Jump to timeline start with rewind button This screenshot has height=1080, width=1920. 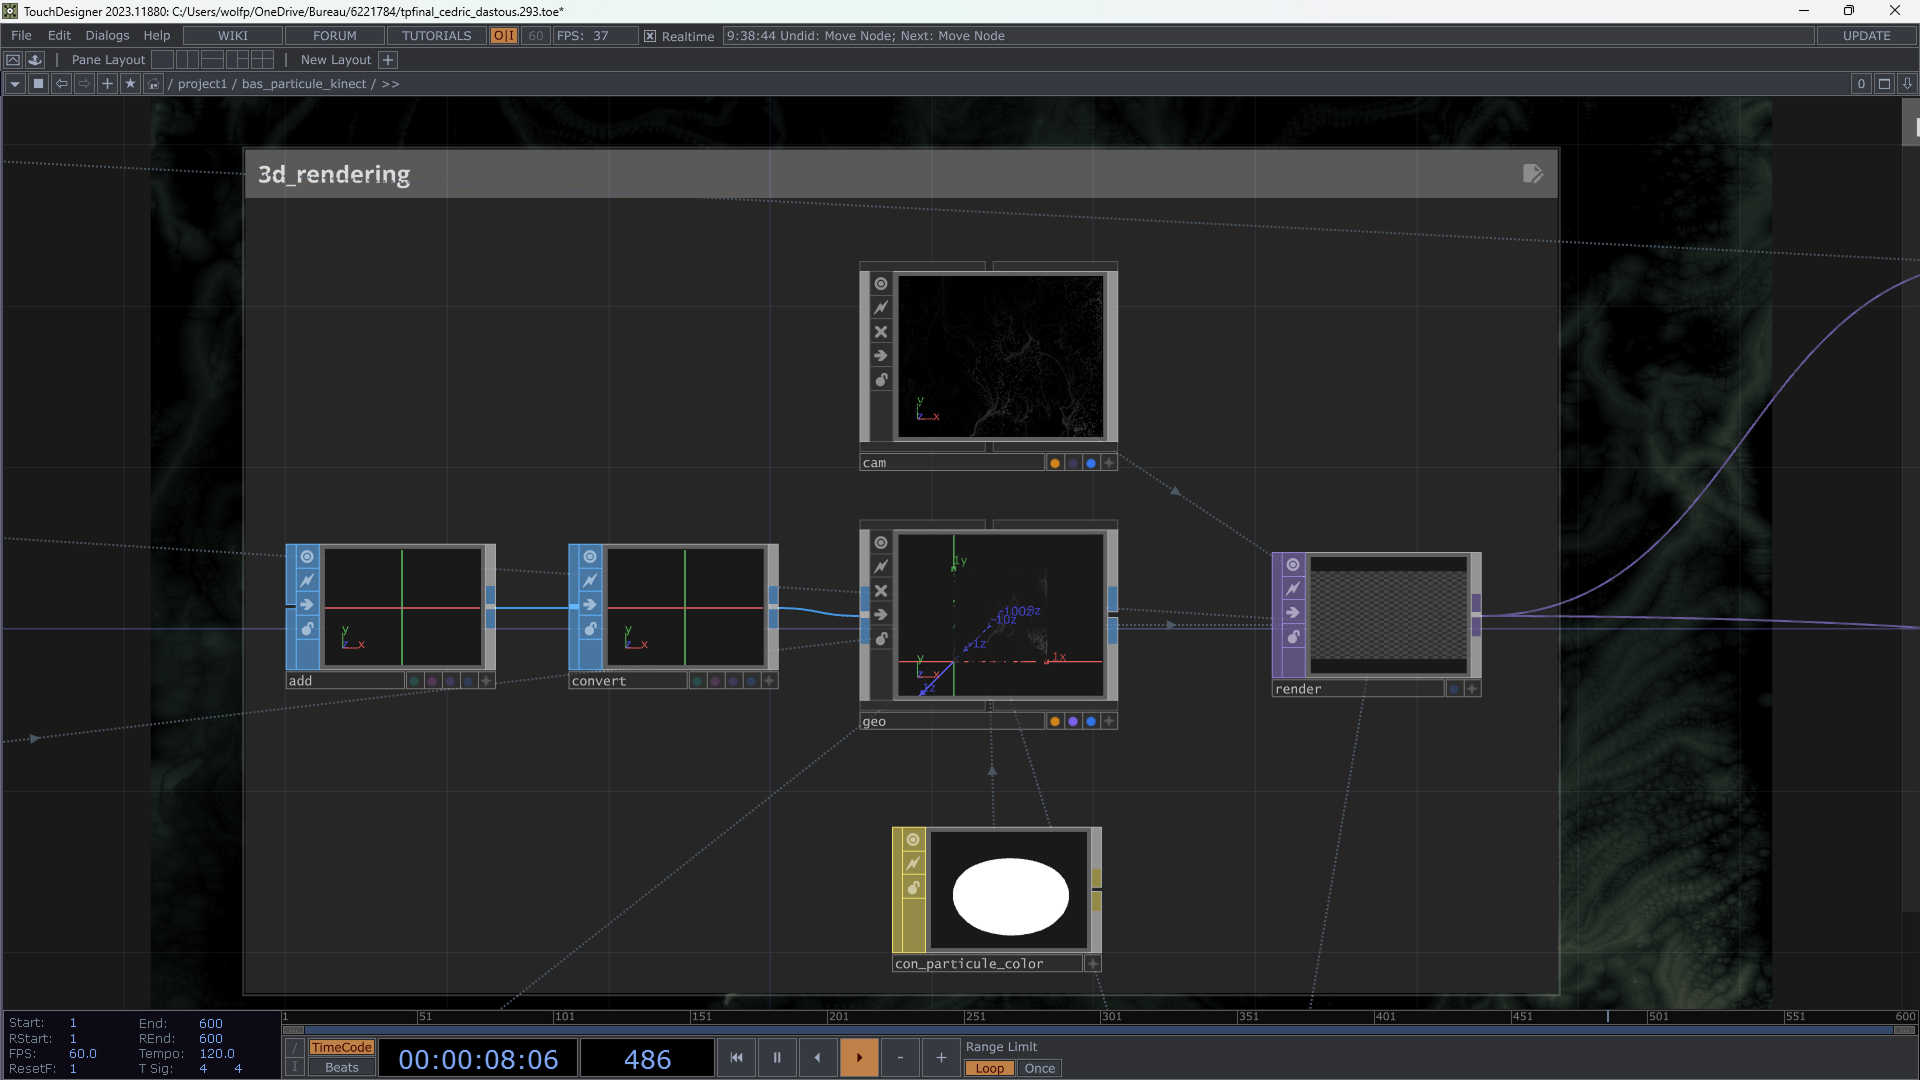[x=736, y=1057]
